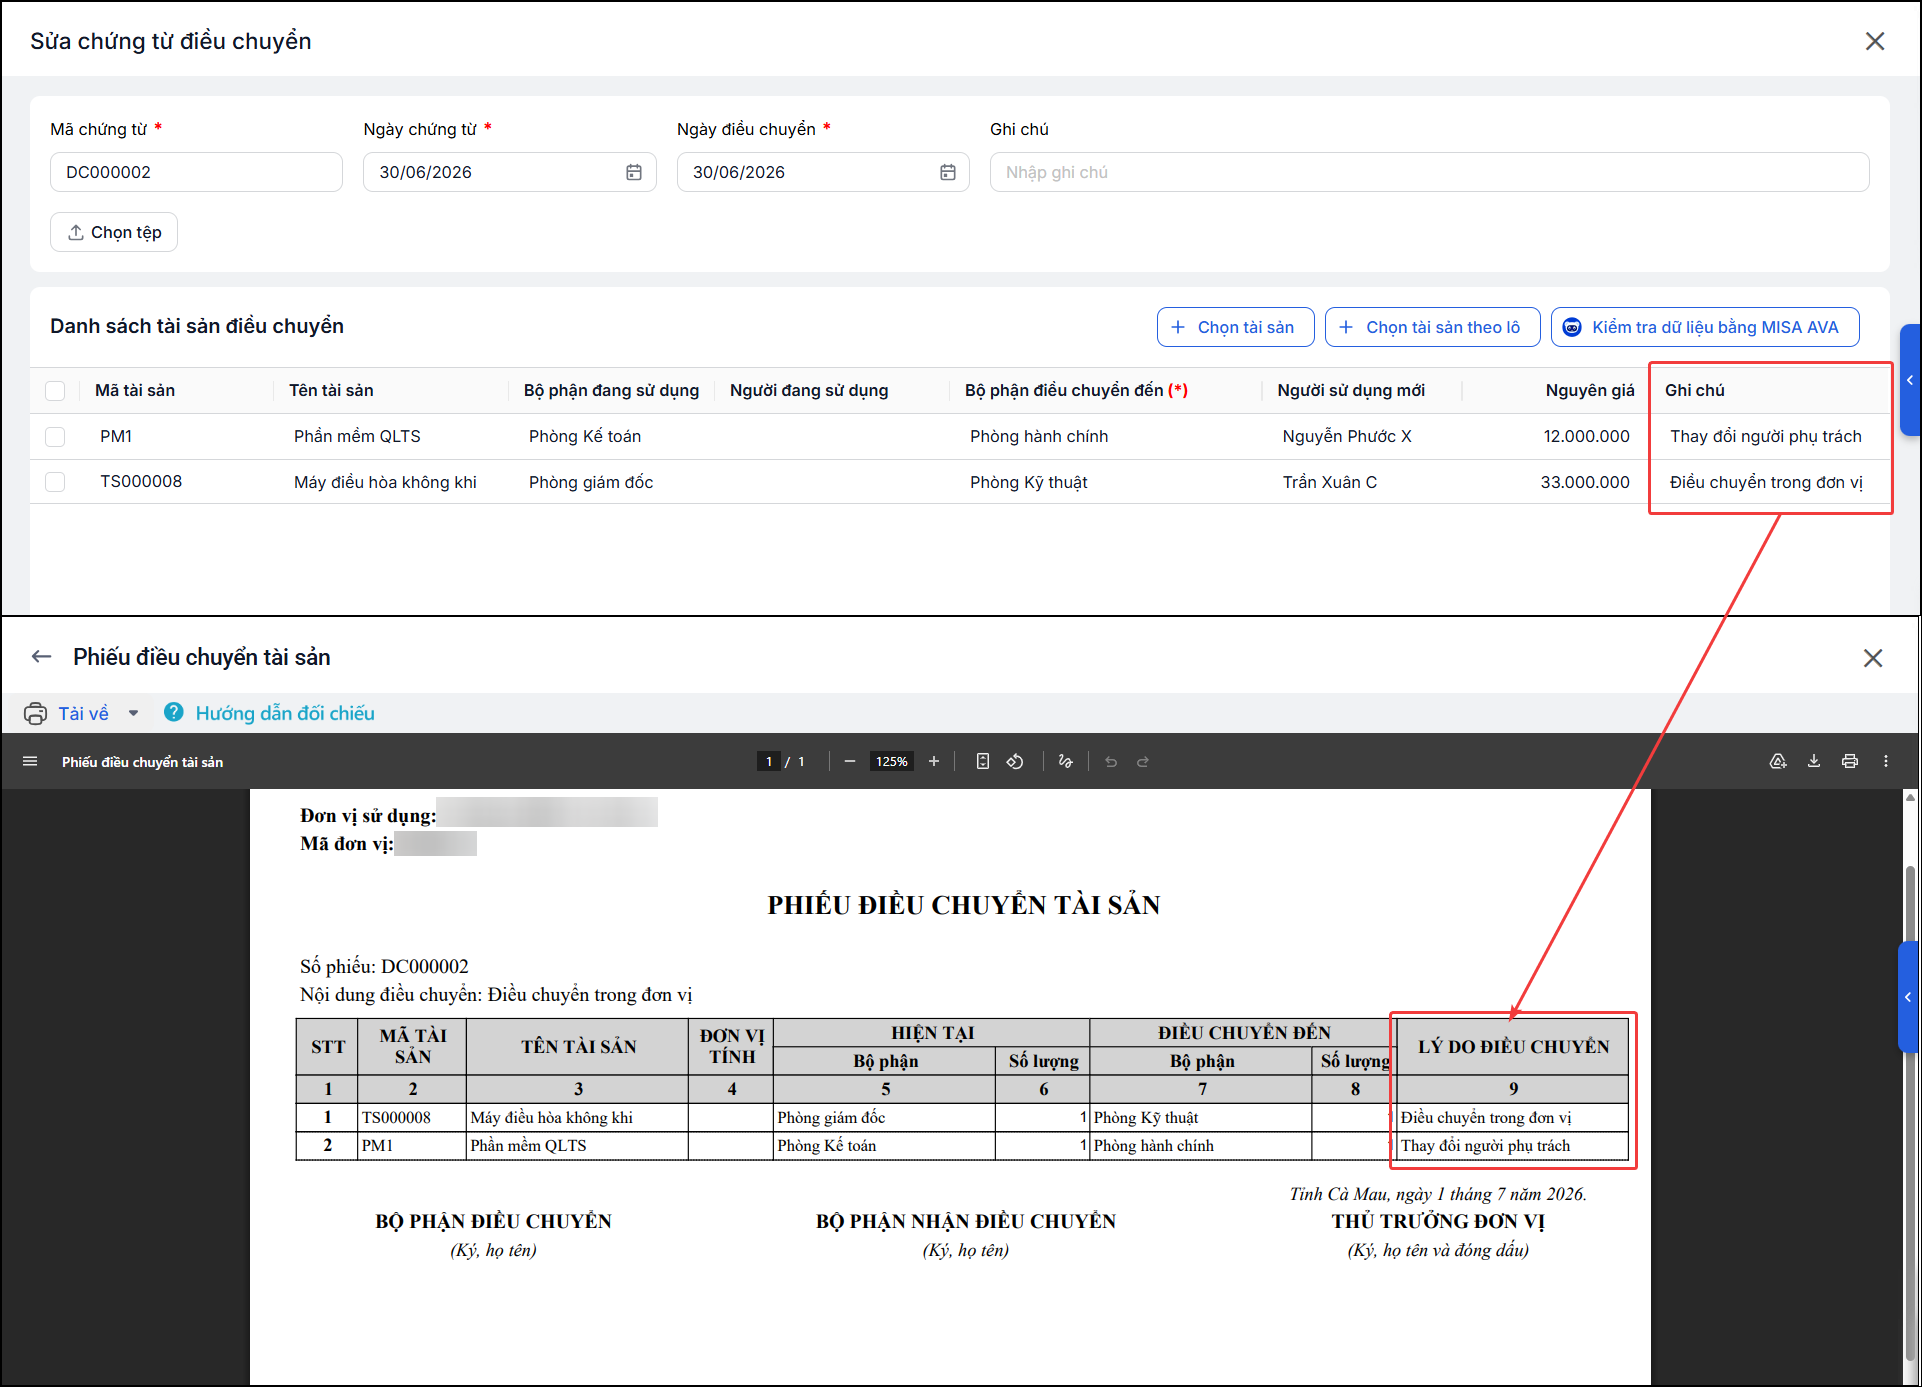Click the fit to page icon
This screenshot has width=1922, height=1387.
point(983,761)
